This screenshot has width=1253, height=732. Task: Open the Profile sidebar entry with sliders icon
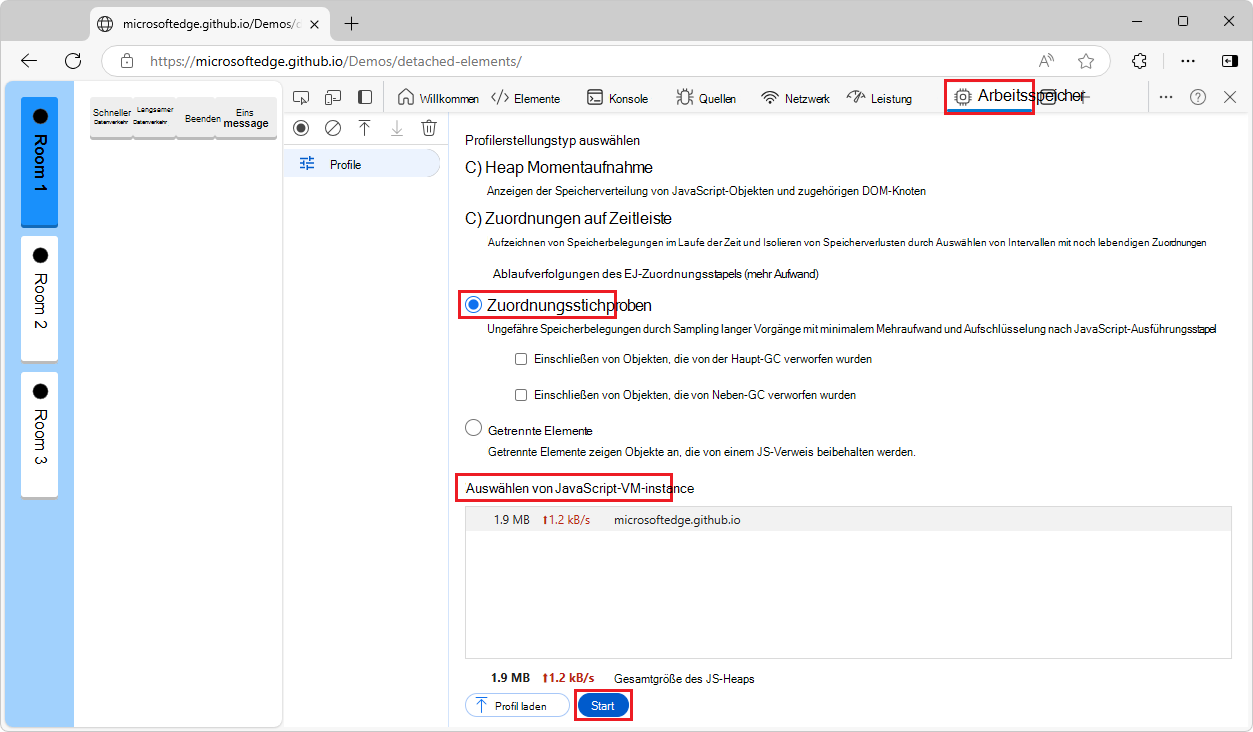(344, 161)
